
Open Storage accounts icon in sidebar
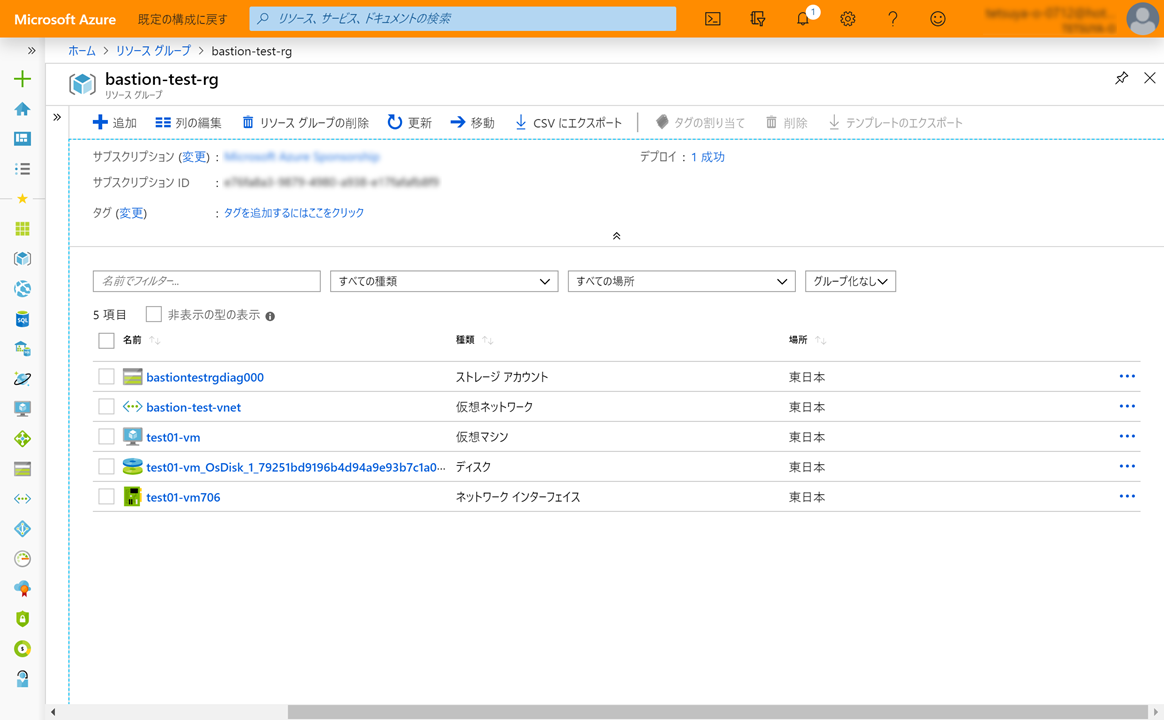pyautogui.click(x=22, y=468)
